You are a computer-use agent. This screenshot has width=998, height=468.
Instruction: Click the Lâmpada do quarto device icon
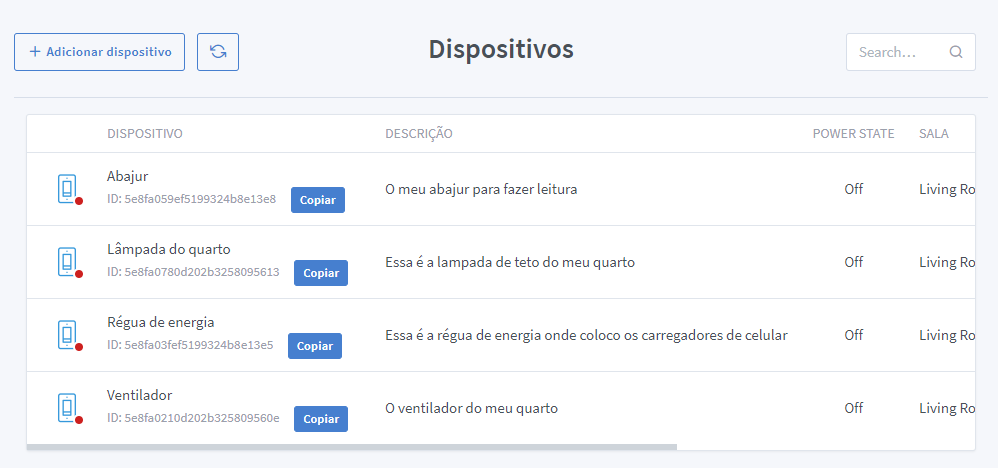(x=67, y=262)
